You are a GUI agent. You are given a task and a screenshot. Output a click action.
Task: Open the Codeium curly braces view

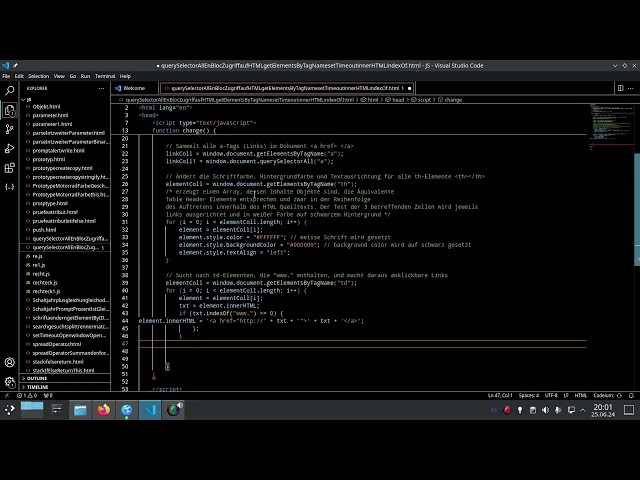pyautogui.click(x=9, y=187)
